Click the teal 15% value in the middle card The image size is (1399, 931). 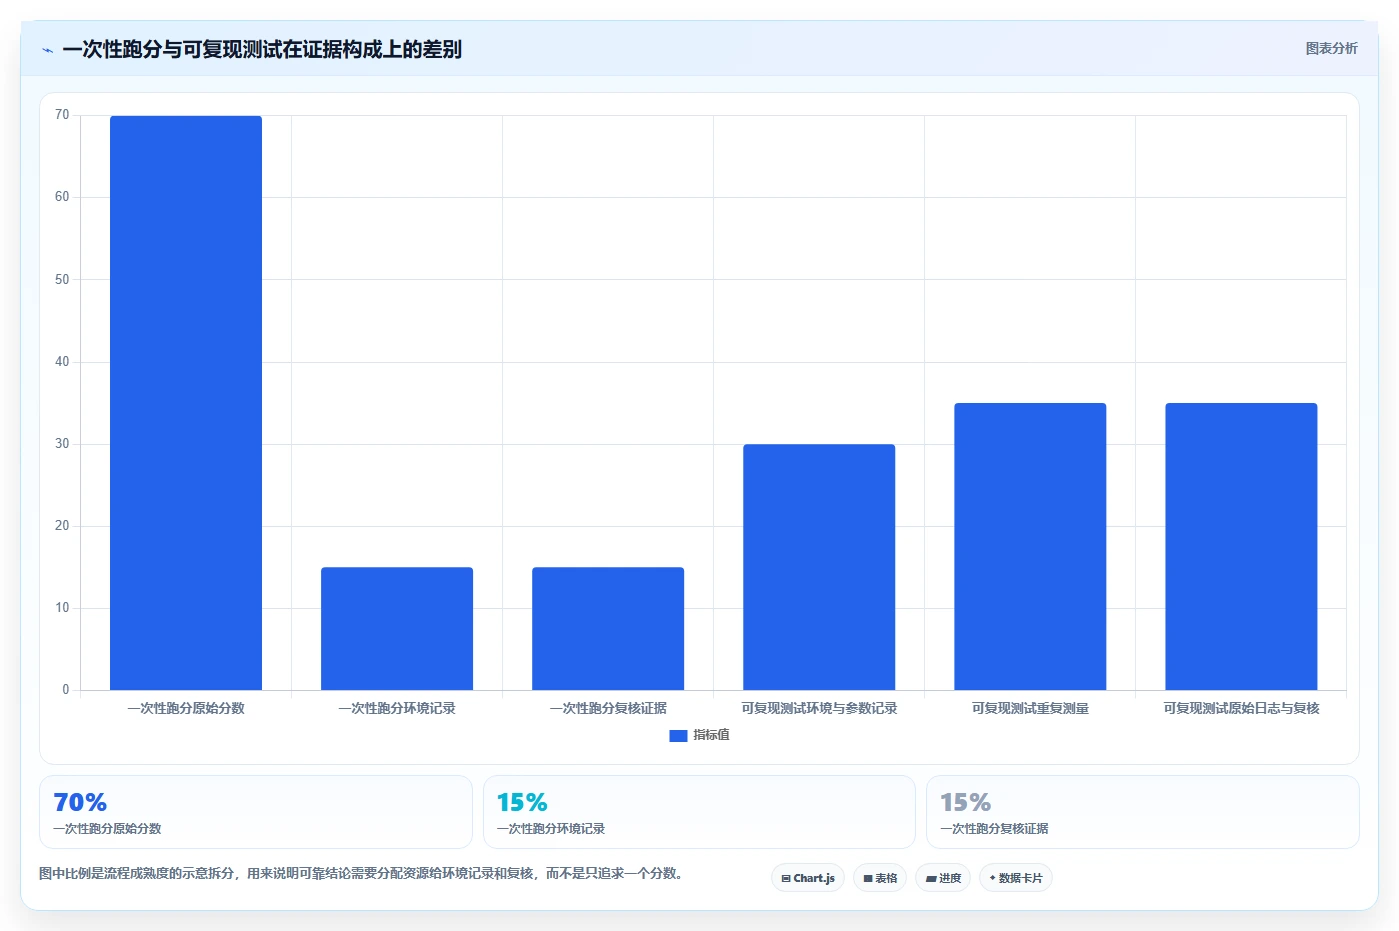point(522,803)
